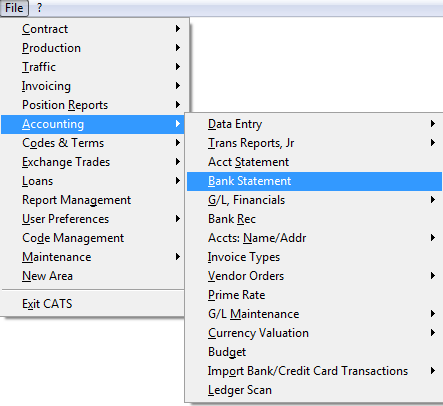Show the Position Reports submenu

tap(93, 105)
